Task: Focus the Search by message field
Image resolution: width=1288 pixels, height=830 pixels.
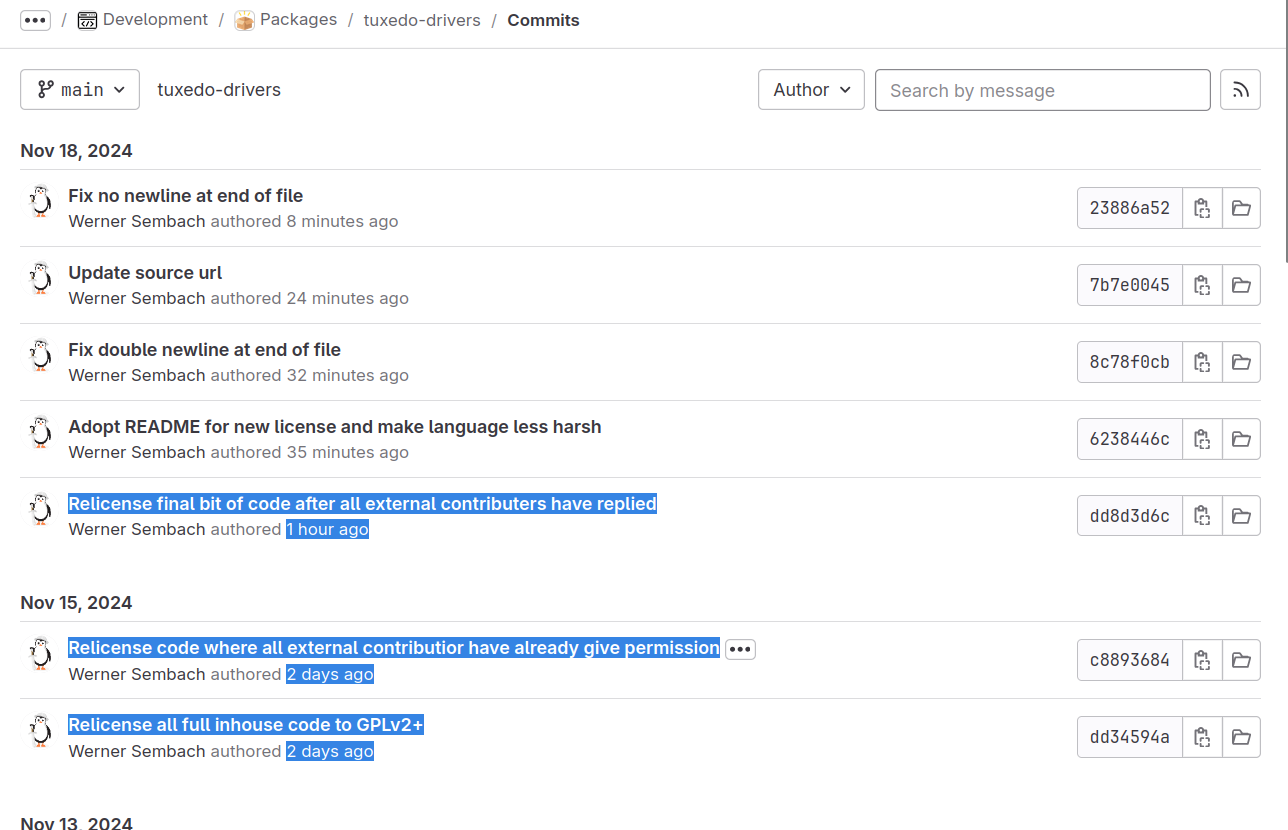Action: tap(1043, 90)
